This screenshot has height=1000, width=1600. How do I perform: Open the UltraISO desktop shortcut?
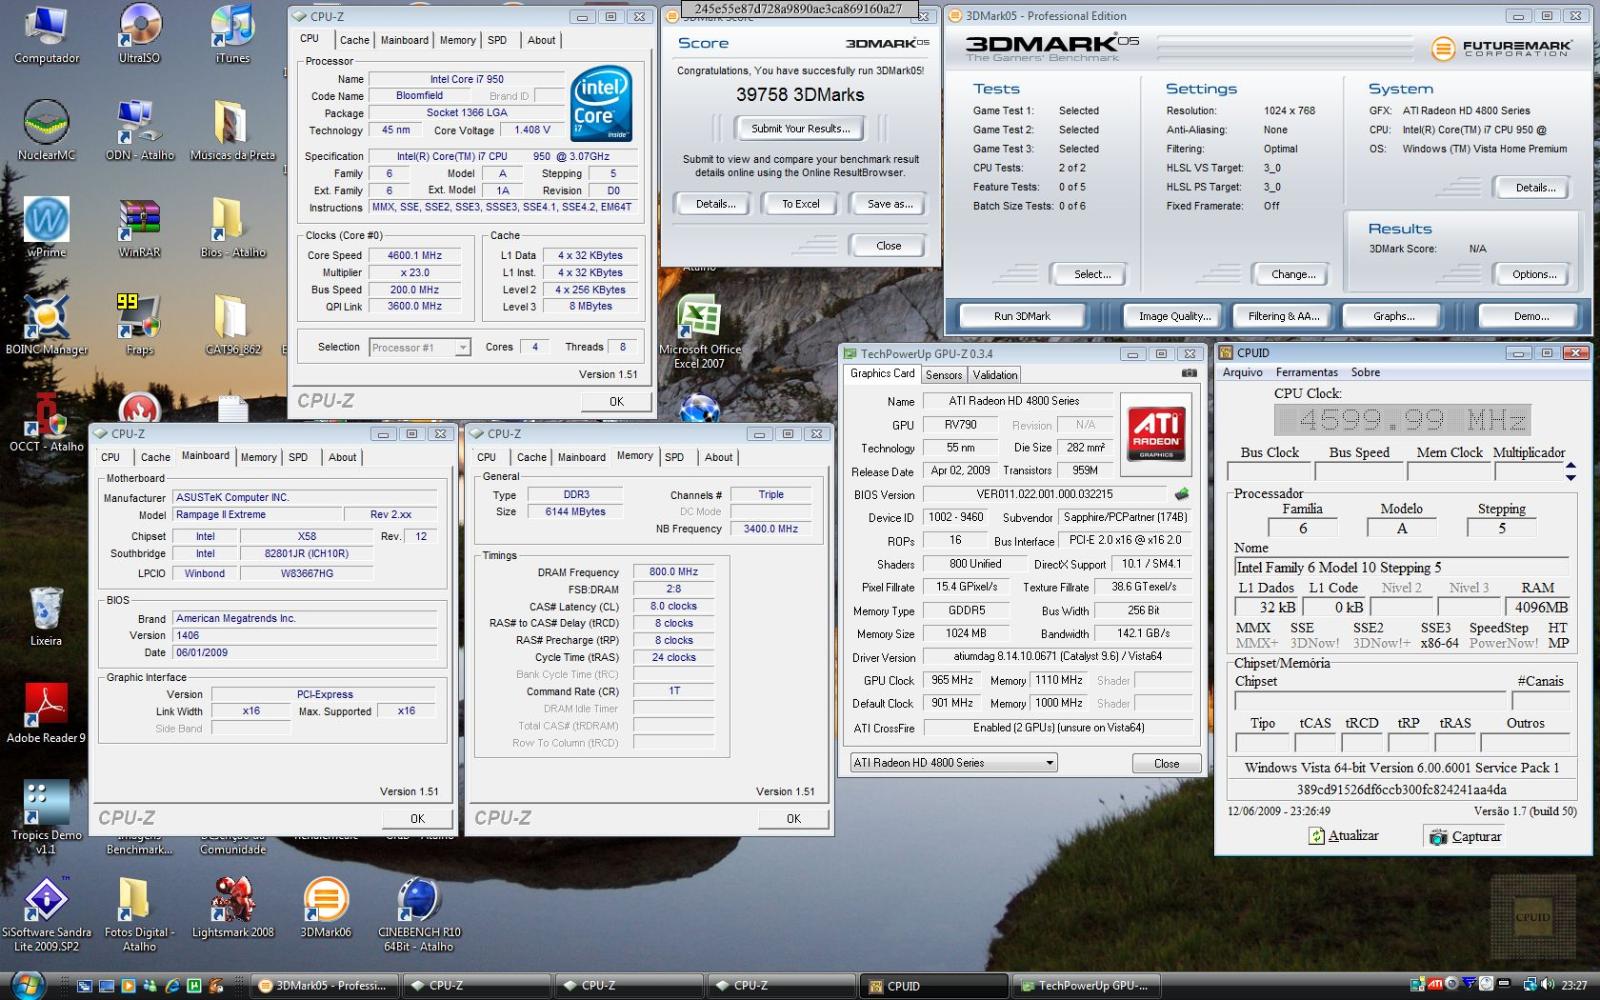tap(139, 35)
